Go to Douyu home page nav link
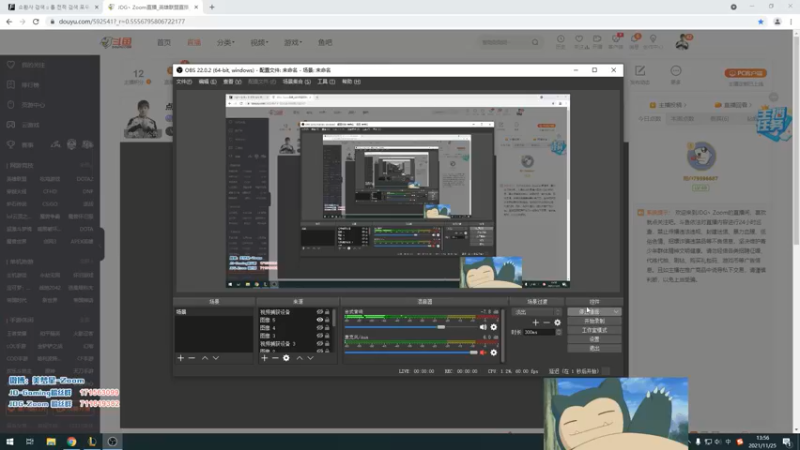The image size is (800, 450). 164,42
